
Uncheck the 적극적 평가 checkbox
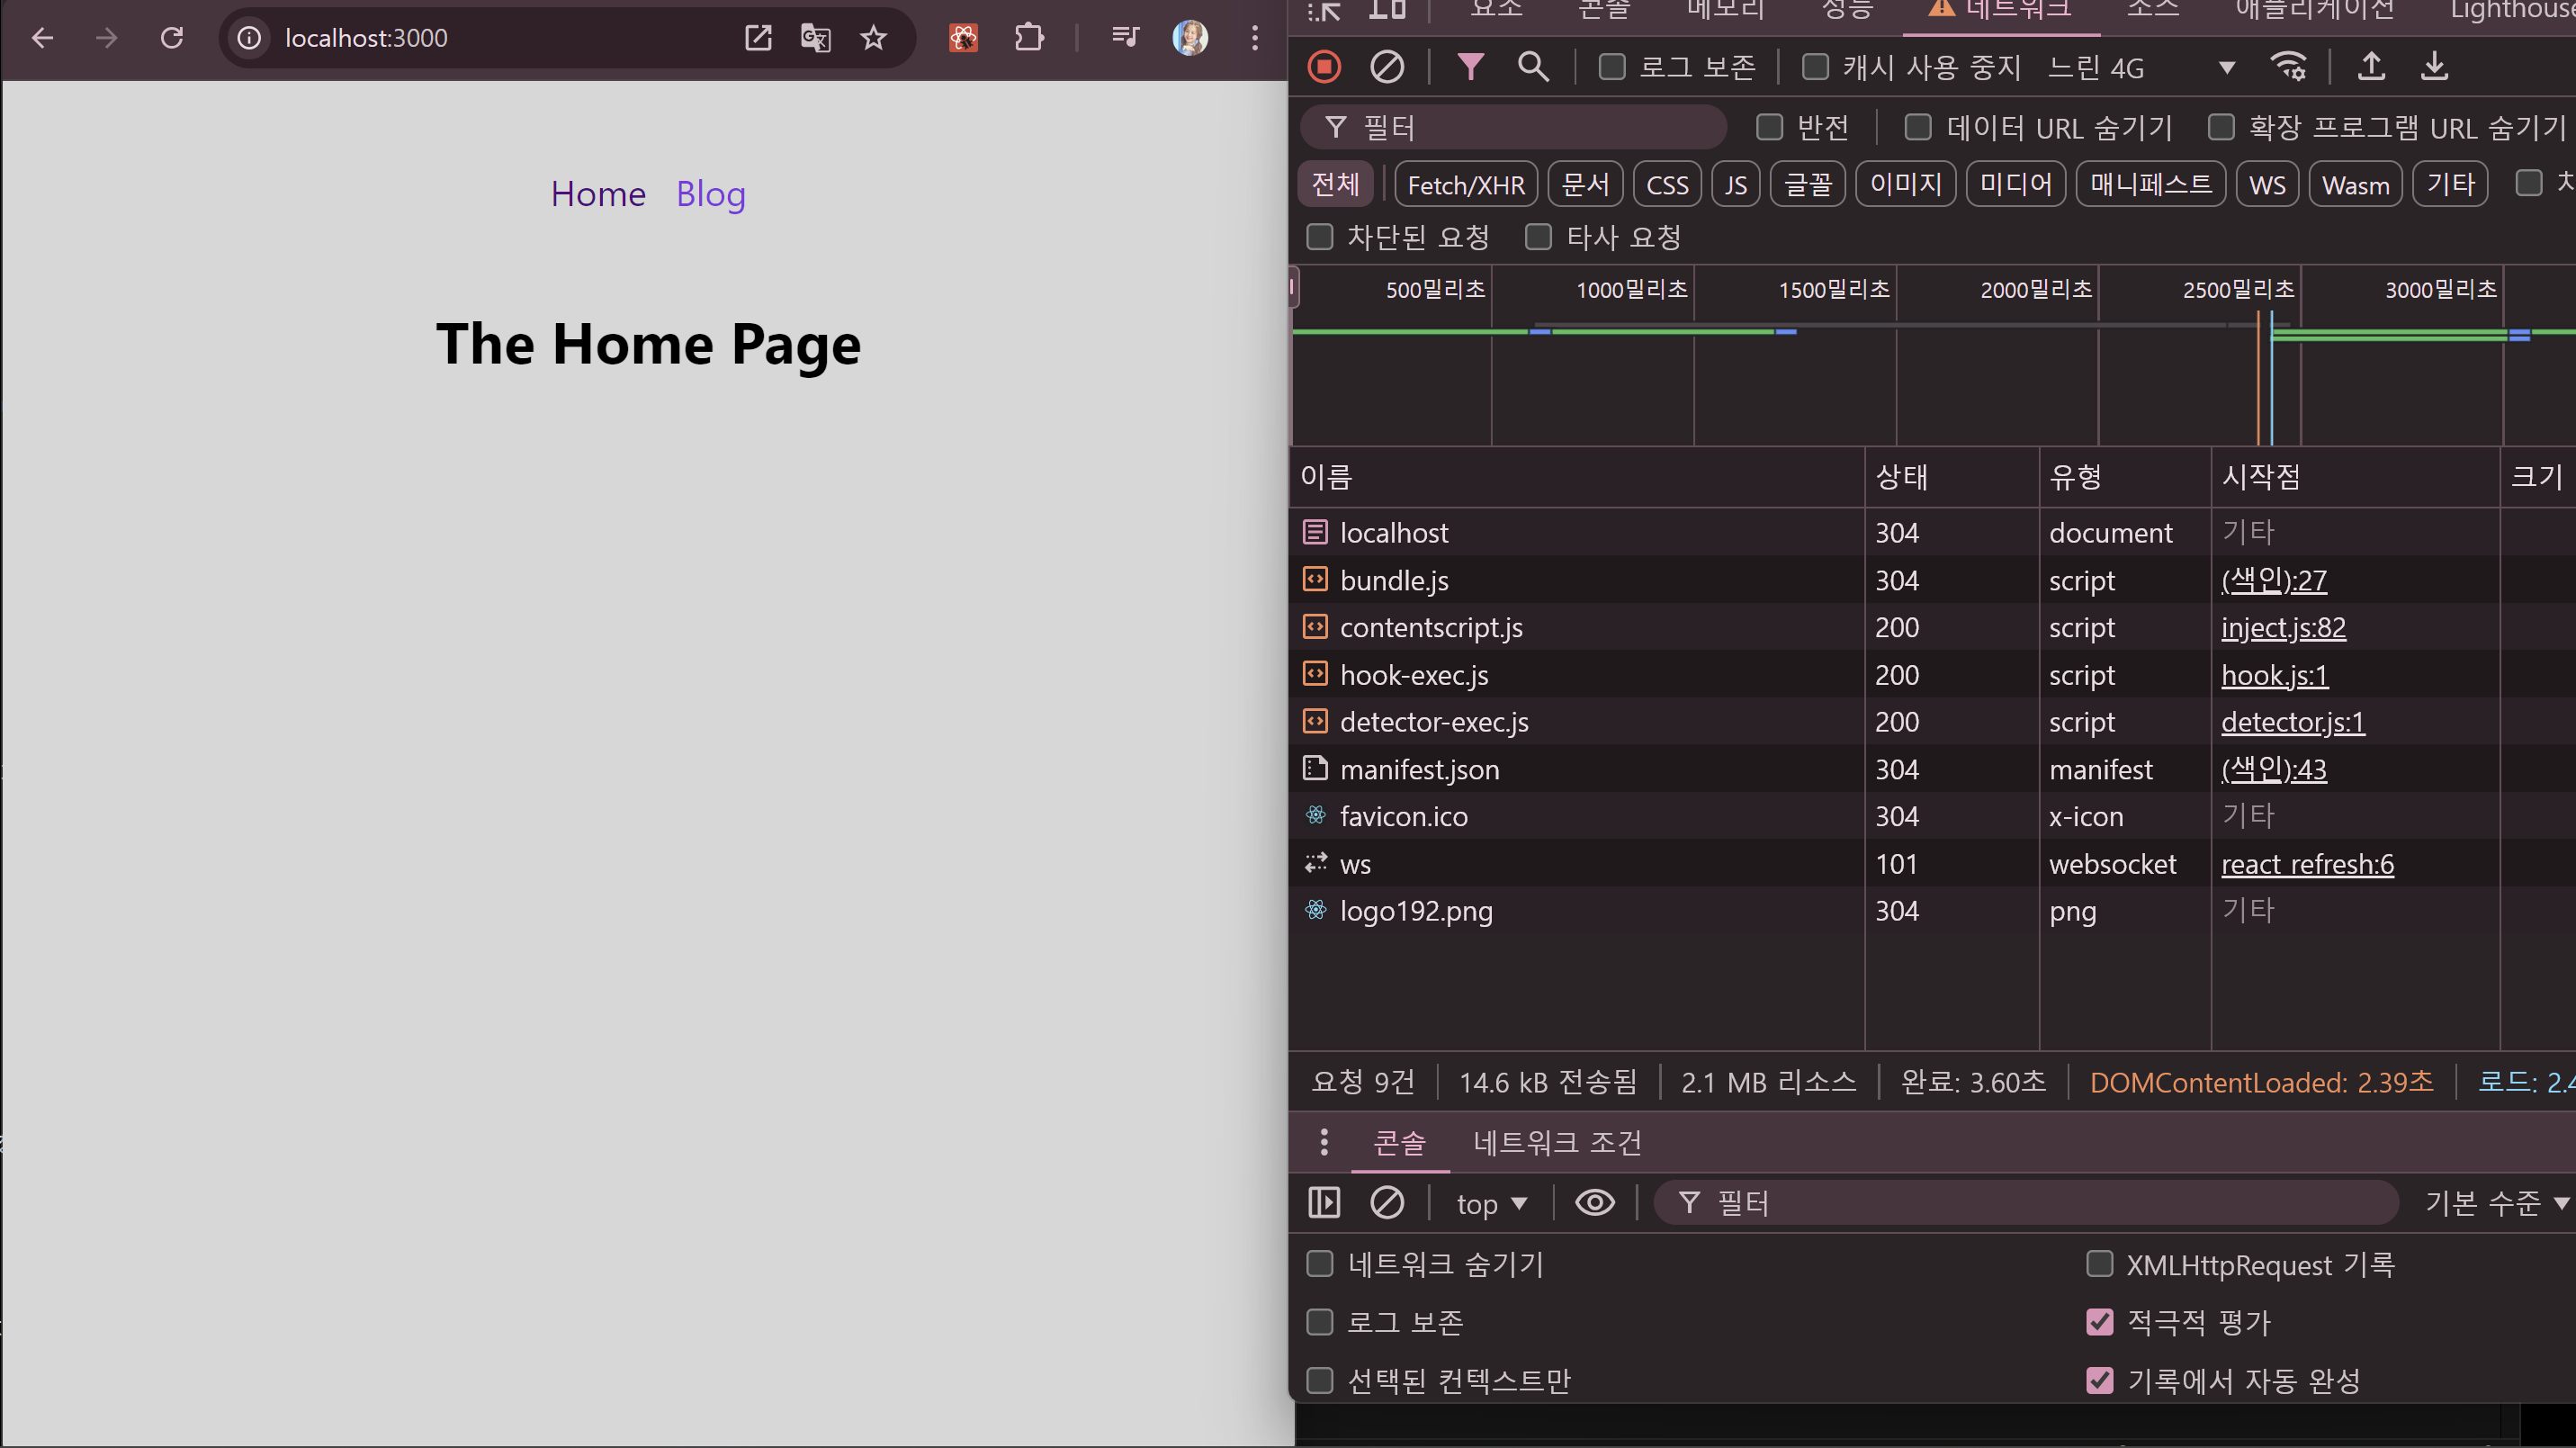point(2100,1322)
